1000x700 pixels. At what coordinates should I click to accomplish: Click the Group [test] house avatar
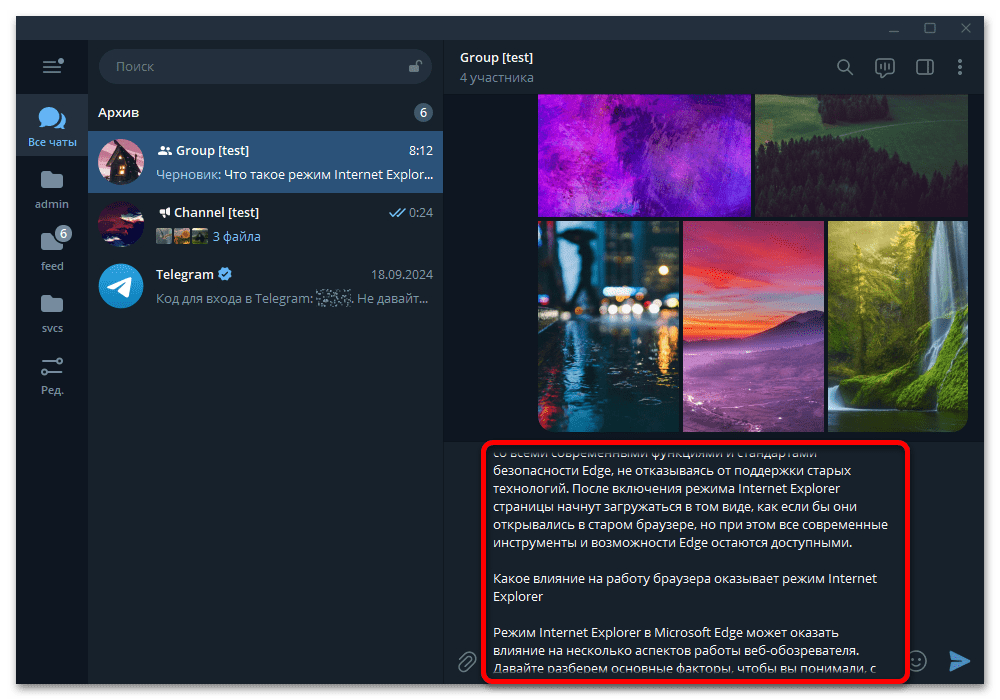121,162
